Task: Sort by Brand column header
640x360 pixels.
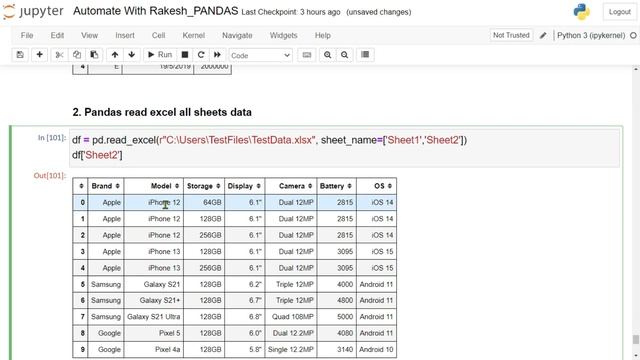Action: [x=106, y=186]
